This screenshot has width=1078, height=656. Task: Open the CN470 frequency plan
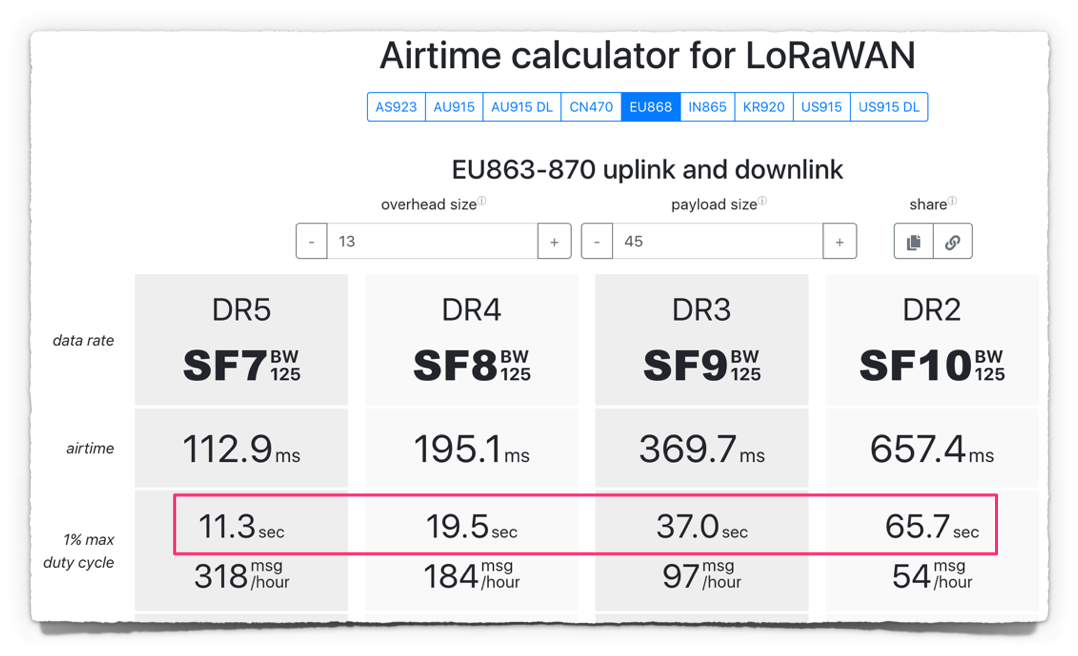coord(591,106)
